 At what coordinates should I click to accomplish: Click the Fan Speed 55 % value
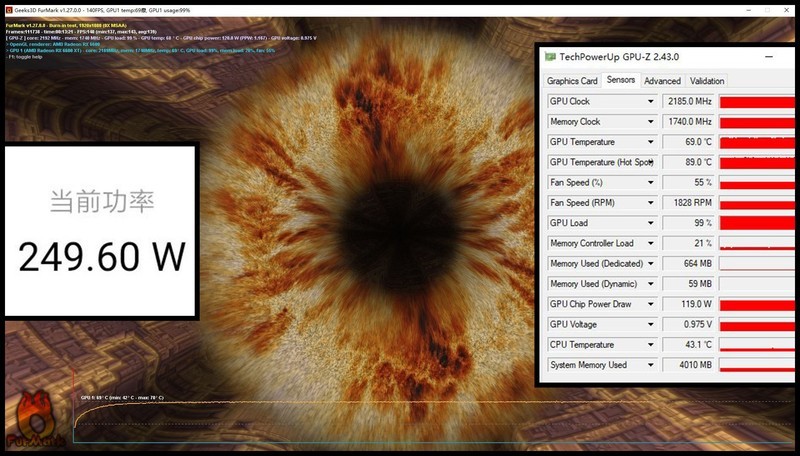point(689,182)
